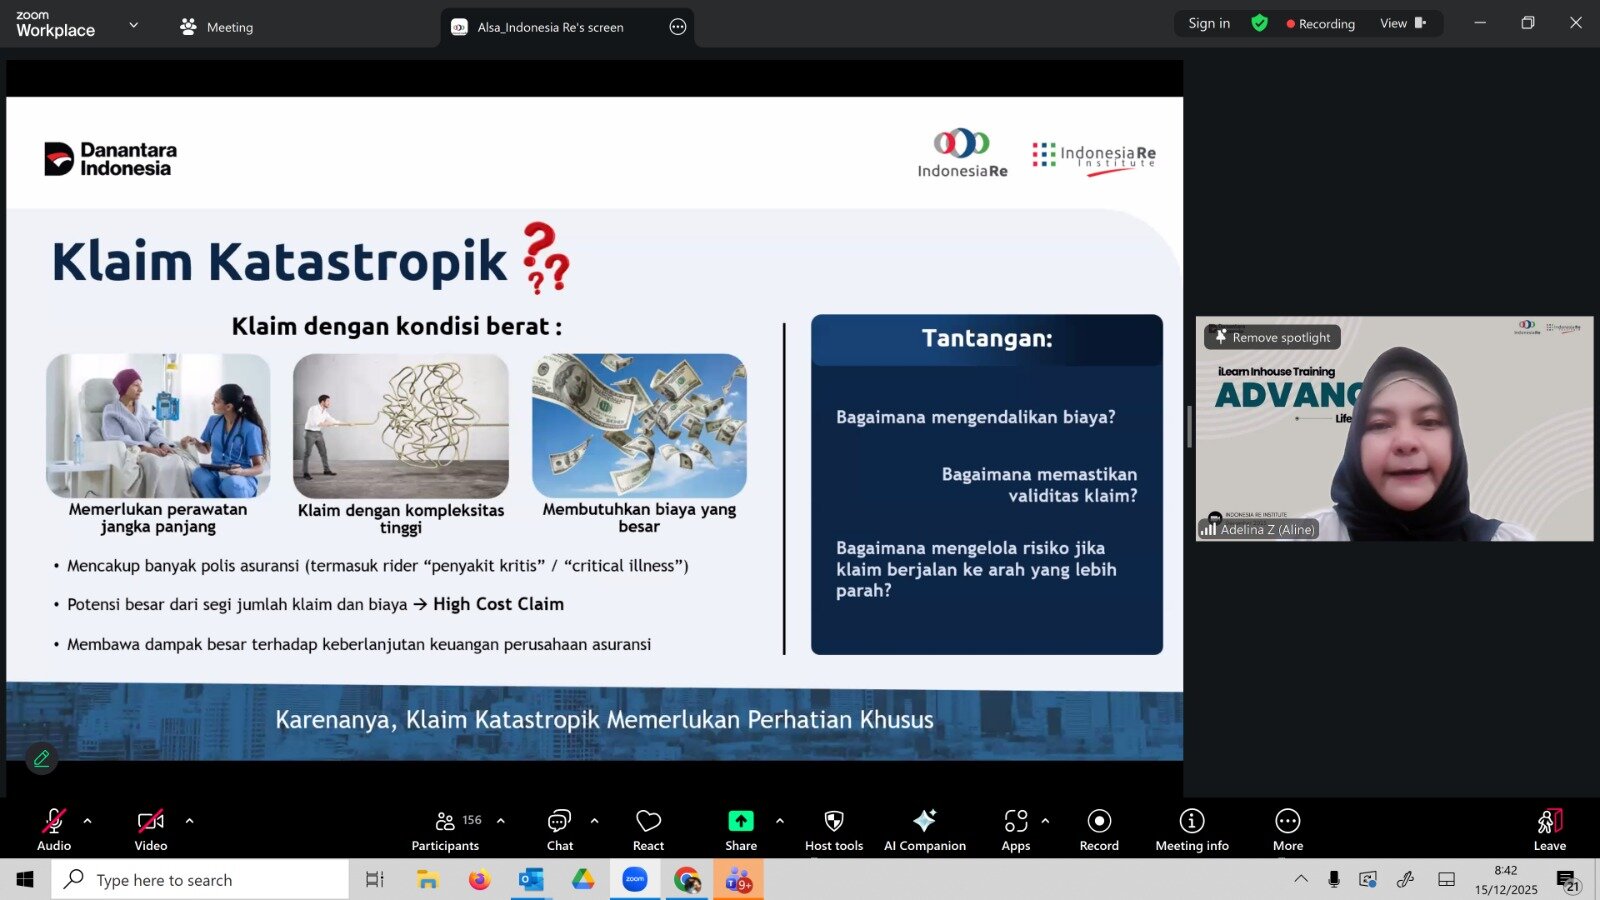Click the panel divider resize handle
The image size is (1600, 900).
coord(1189,428)
